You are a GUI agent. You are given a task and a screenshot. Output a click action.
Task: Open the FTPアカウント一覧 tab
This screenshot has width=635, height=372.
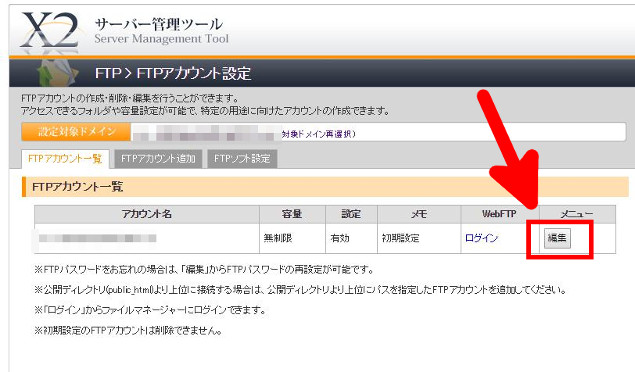pyautogui.click(x=65, y=159)
